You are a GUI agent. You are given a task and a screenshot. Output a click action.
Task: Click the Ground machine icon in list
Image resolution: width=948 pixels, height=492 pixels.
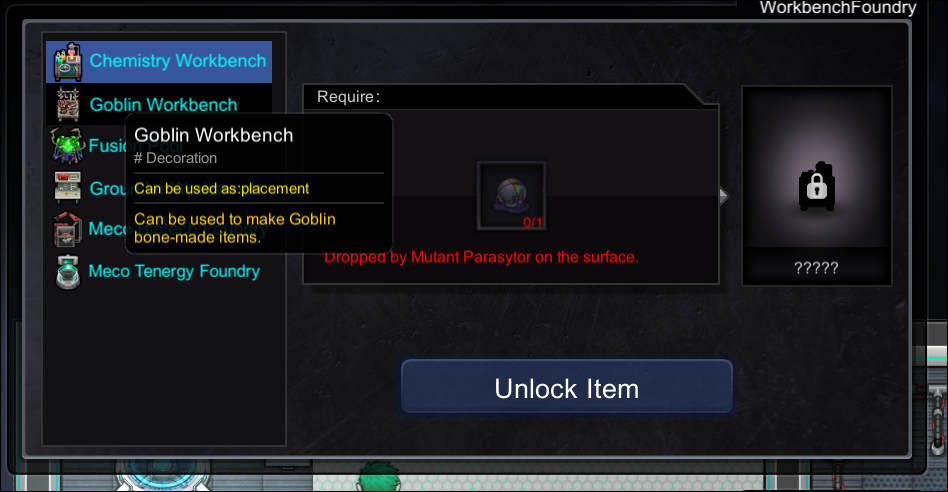[x=67, y=188]
